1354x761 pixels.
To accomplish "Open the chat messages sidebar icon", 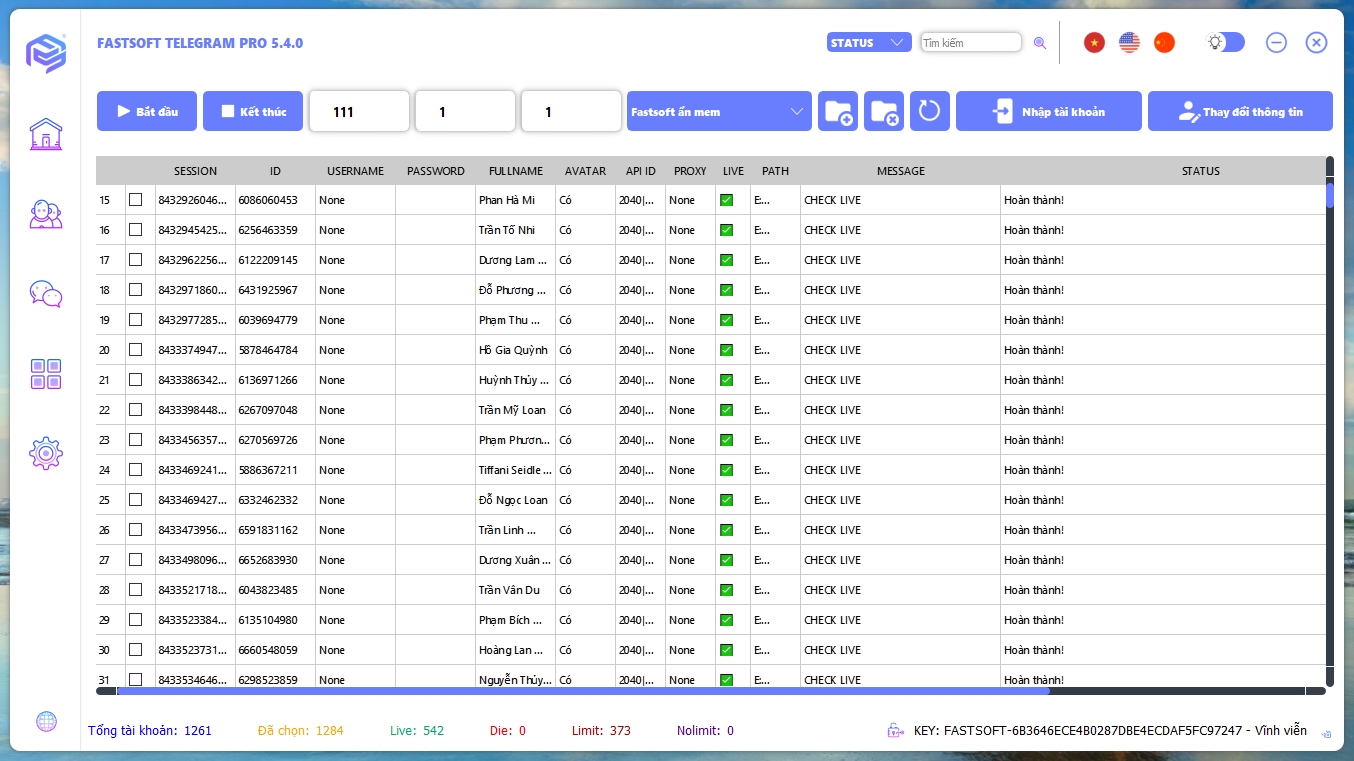I will pos(46,294).
